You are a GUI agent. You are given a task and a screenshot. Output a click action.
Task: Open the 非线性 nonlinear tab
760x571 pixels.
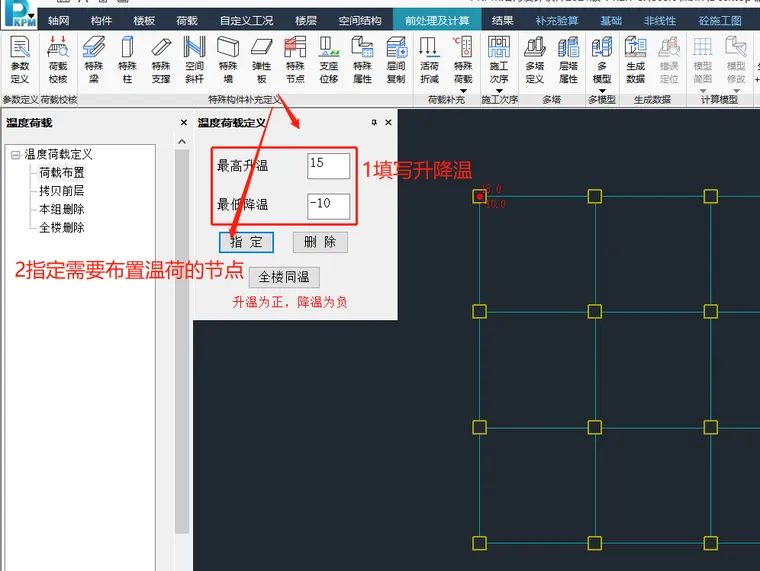[660, 20]
